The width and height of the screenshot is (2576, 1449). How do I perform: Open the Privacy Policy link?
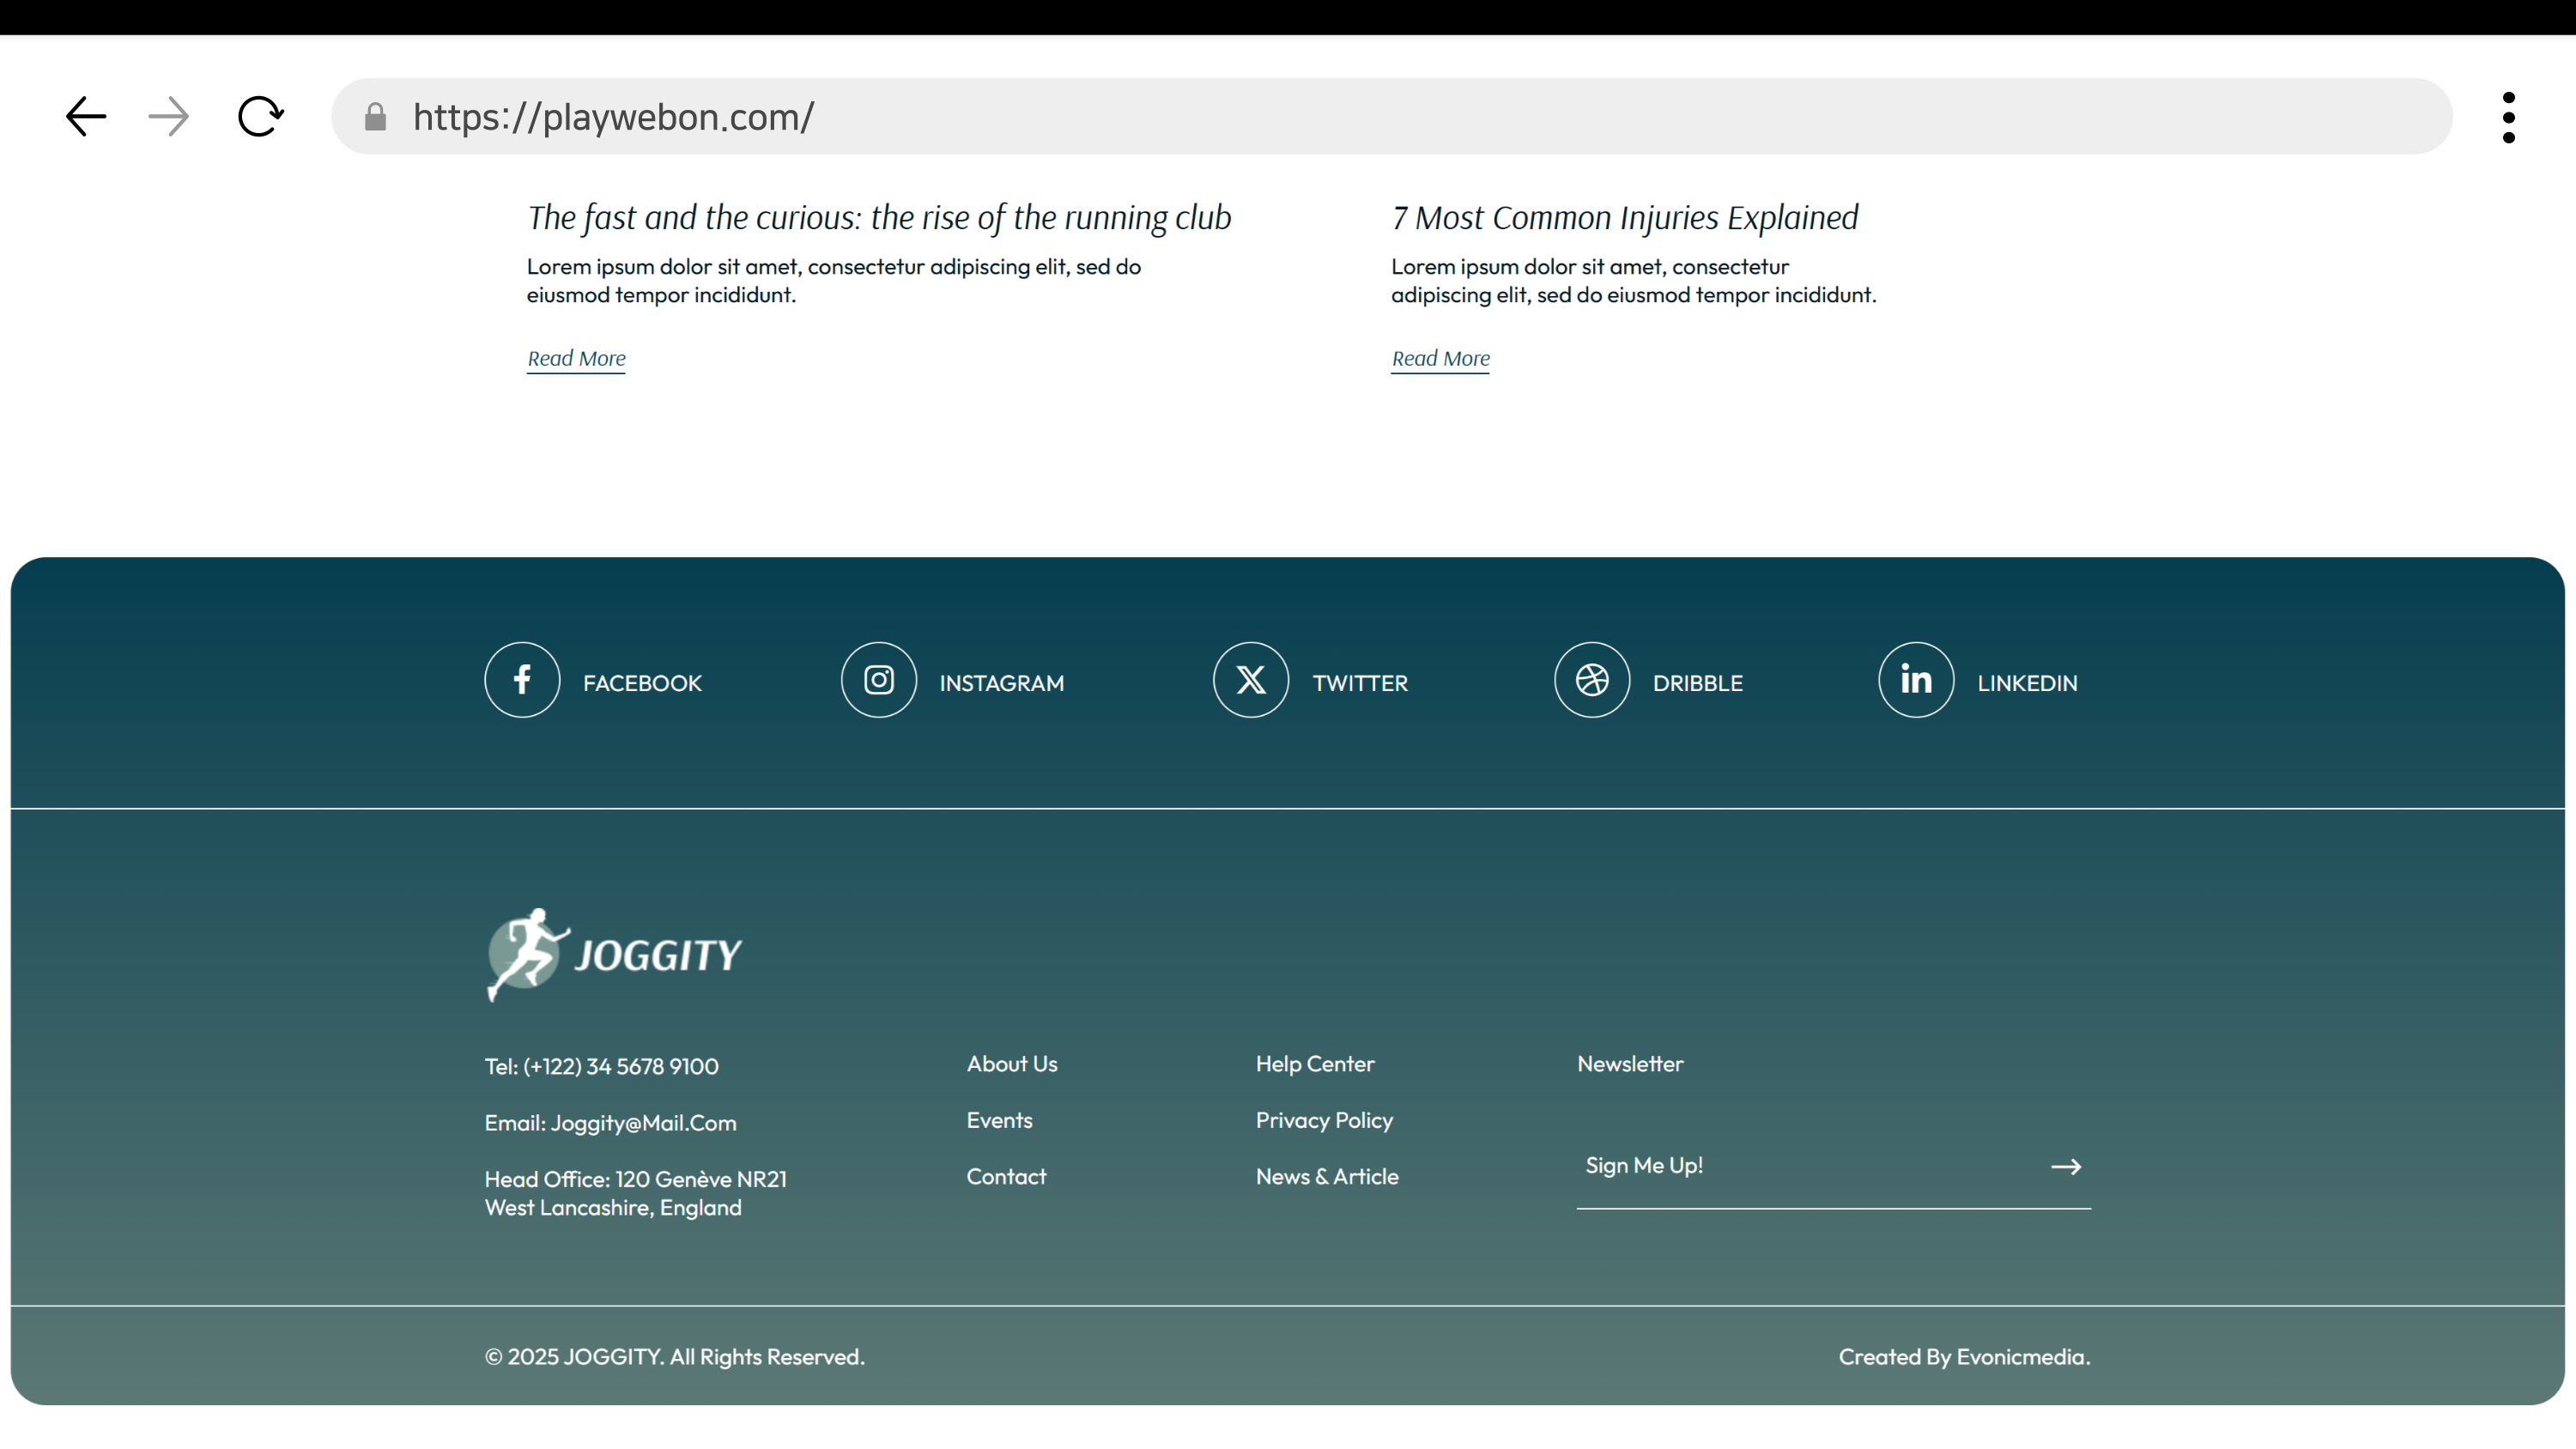pyautogui.click(x=1323, y=1120)
